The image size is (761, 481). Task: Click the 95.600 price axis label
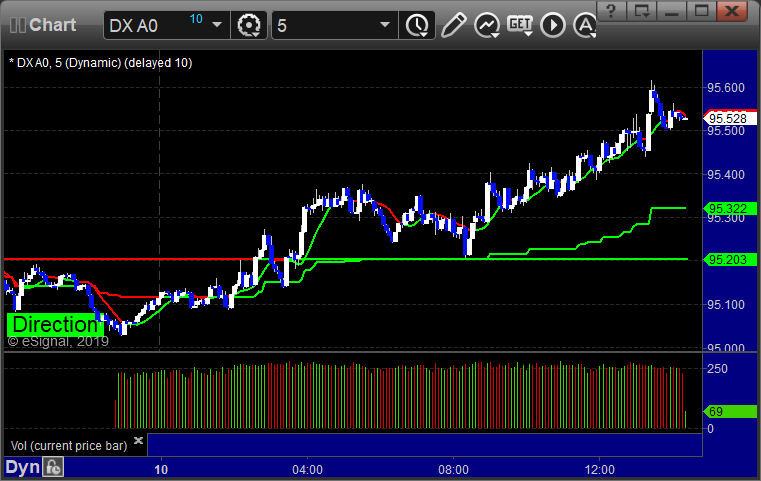[x=726, y=88]
